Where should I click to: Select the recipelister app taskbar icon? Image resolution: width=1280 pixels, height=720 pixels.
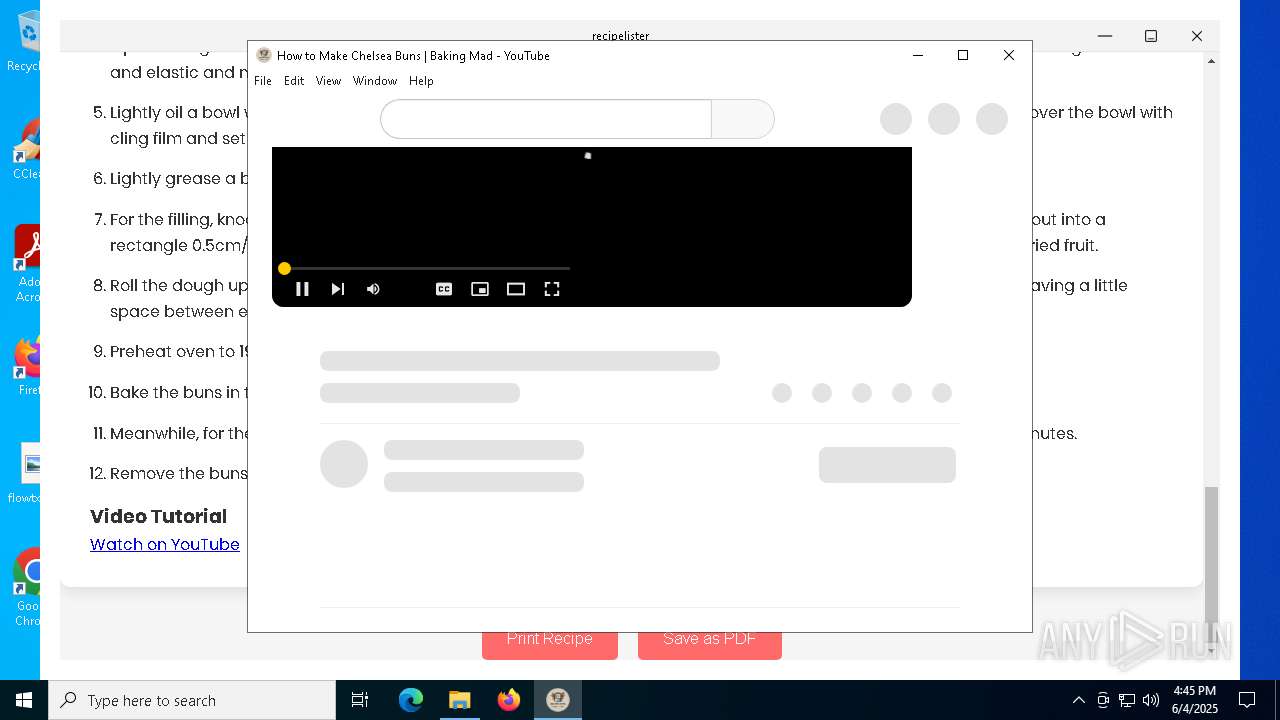557,700
